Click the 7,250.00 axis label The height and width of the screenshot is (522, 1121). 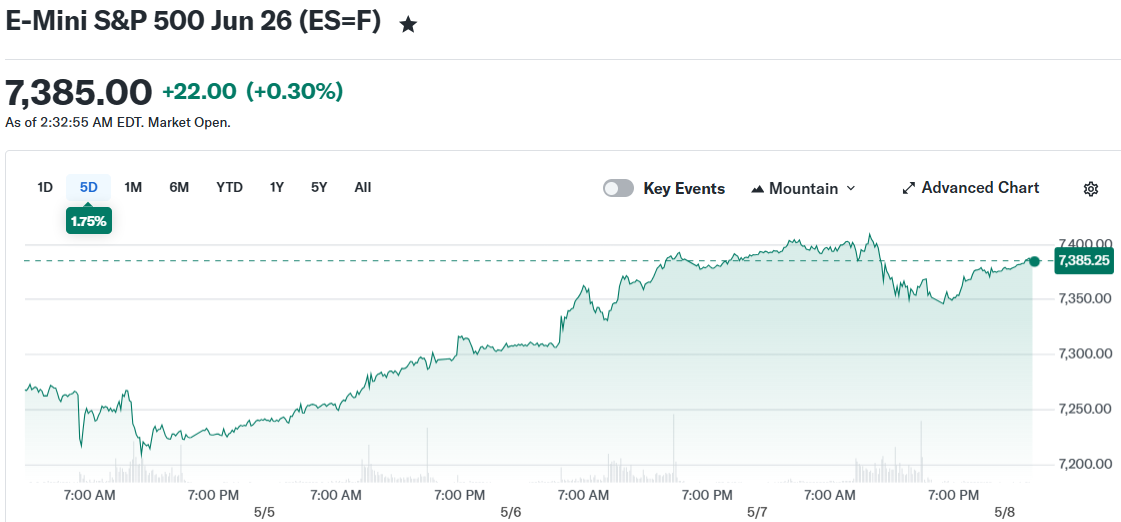(x=1085, y=409)
